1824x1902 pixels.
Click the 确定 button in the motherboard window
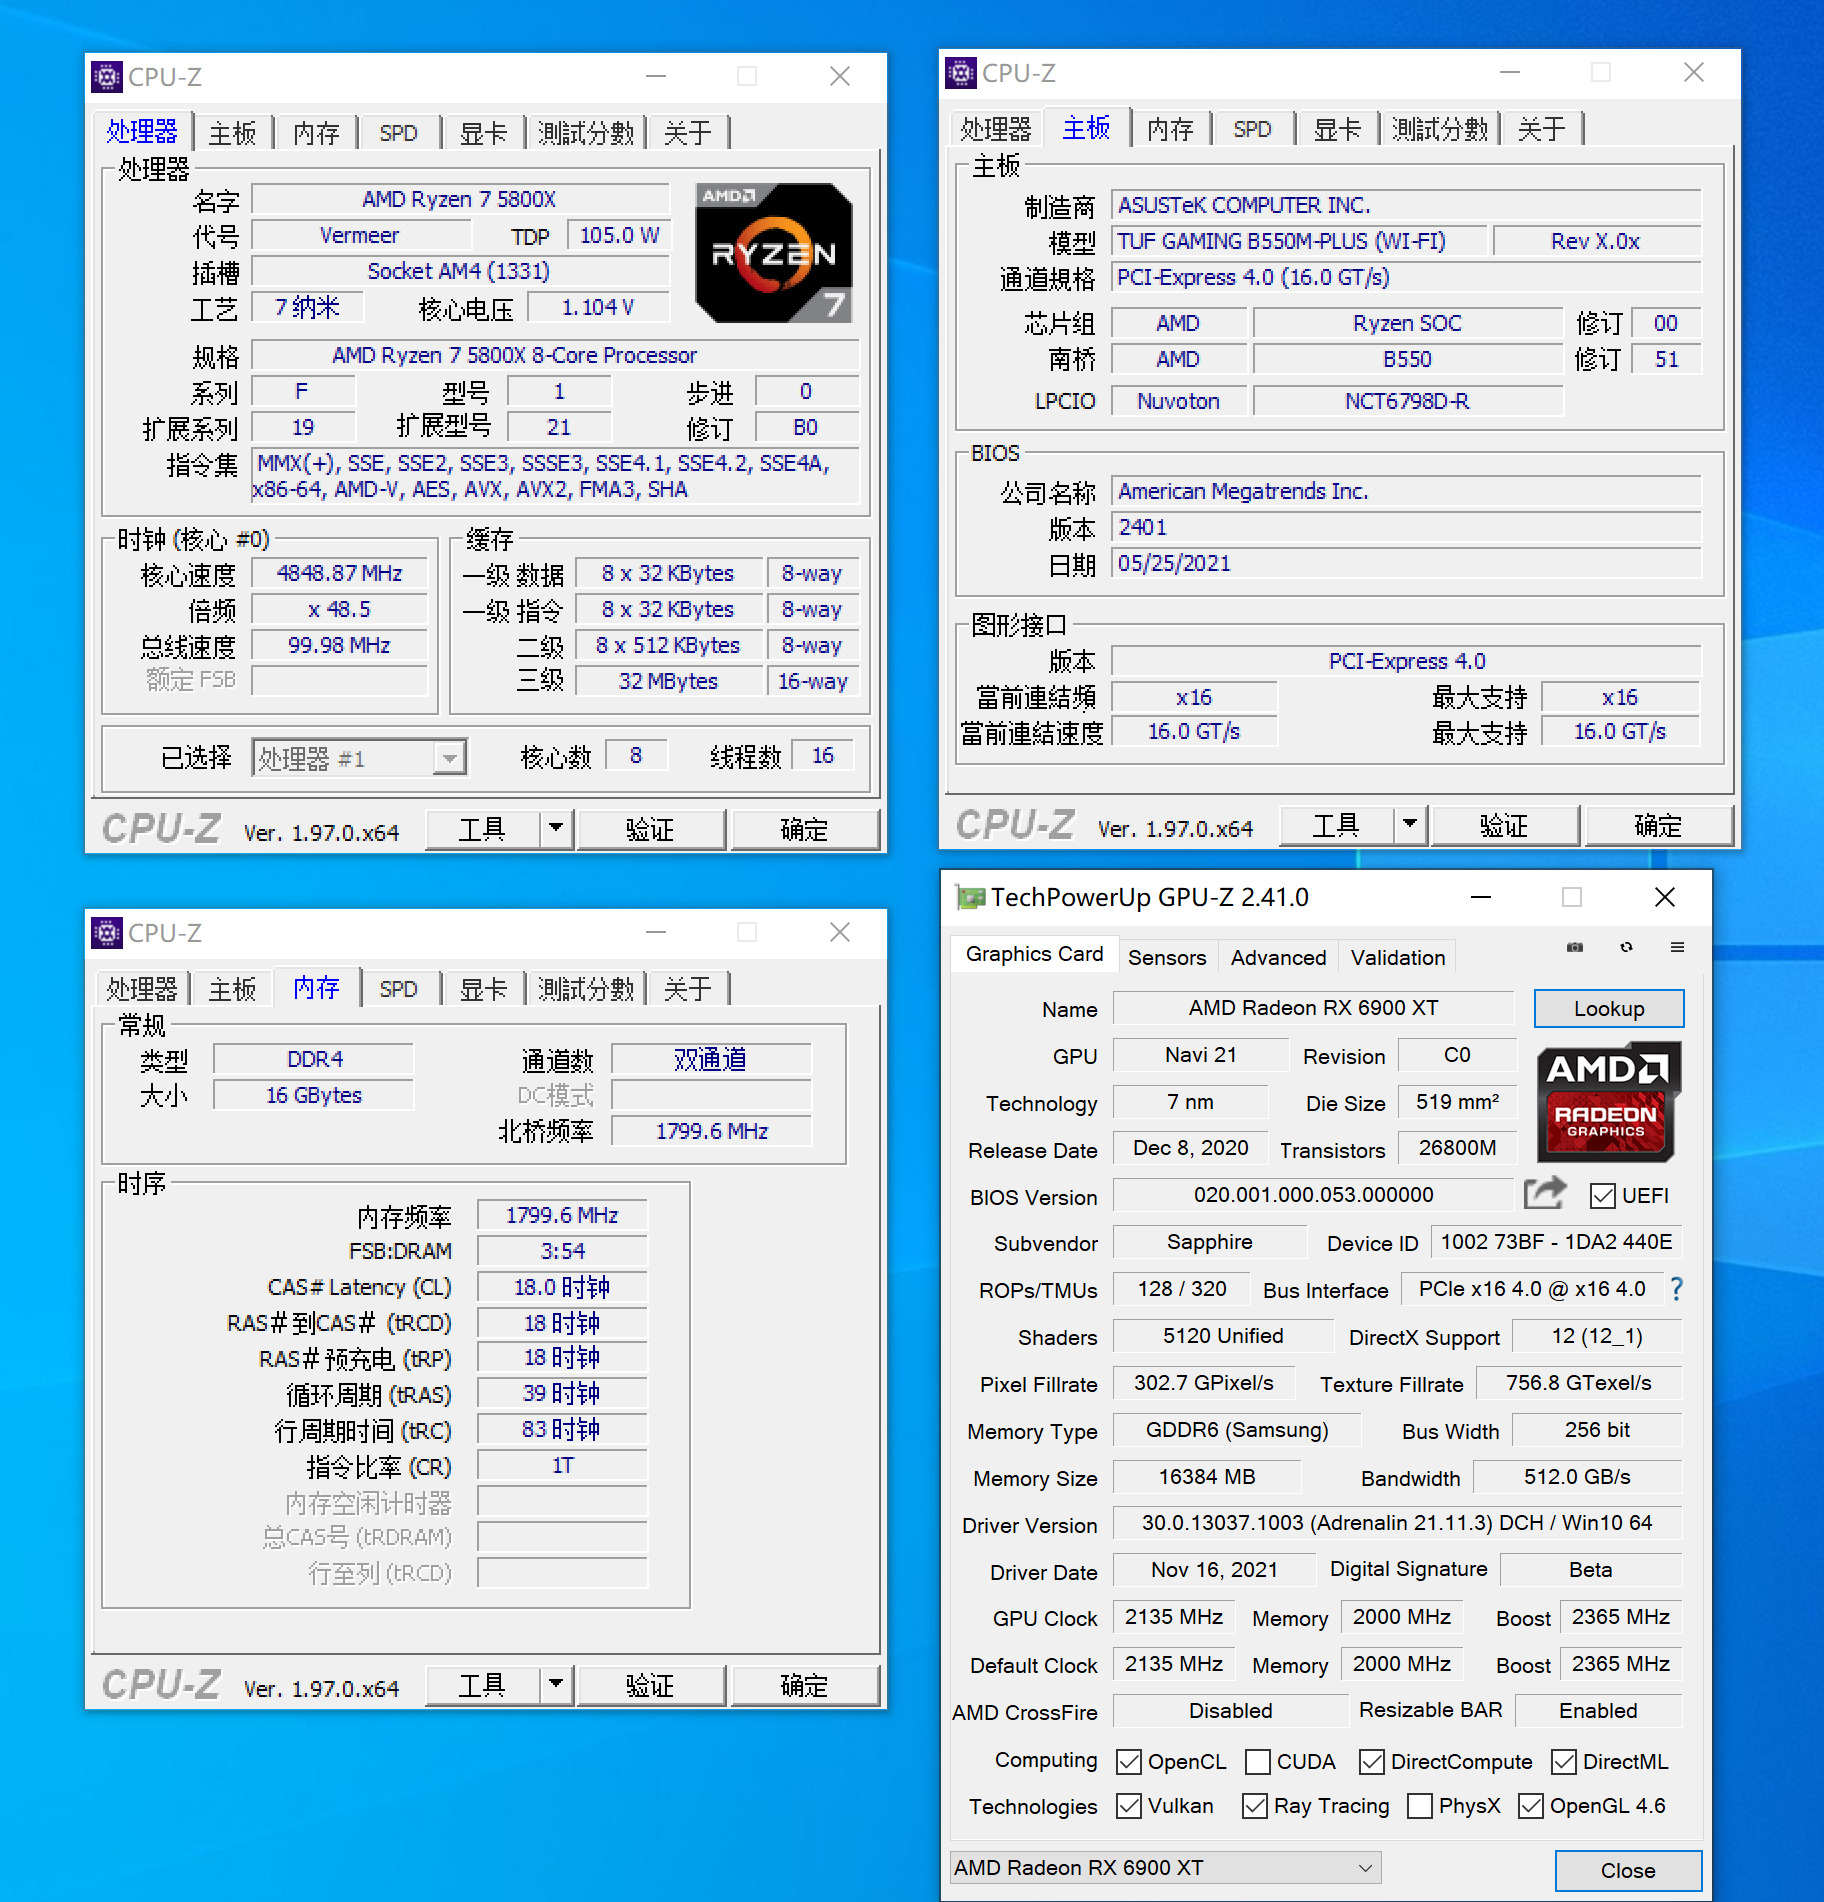1659,826
